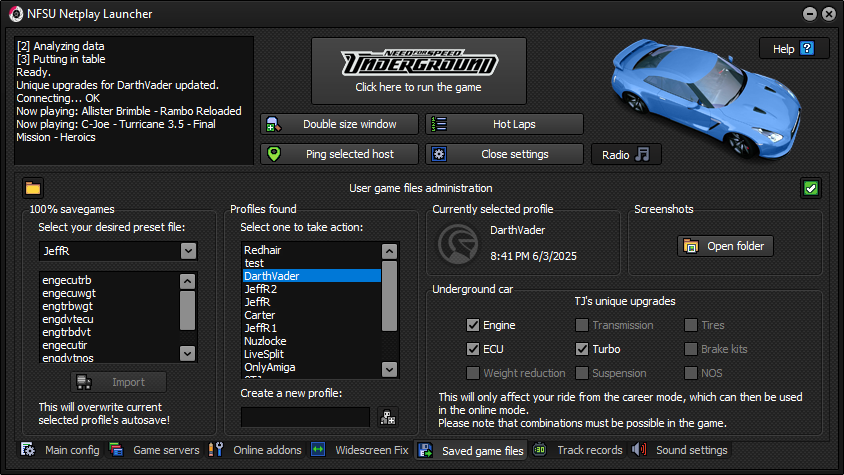
Task: Click the NFSU Netplay Launcher title icon
Action: click(x=16, y=14)
